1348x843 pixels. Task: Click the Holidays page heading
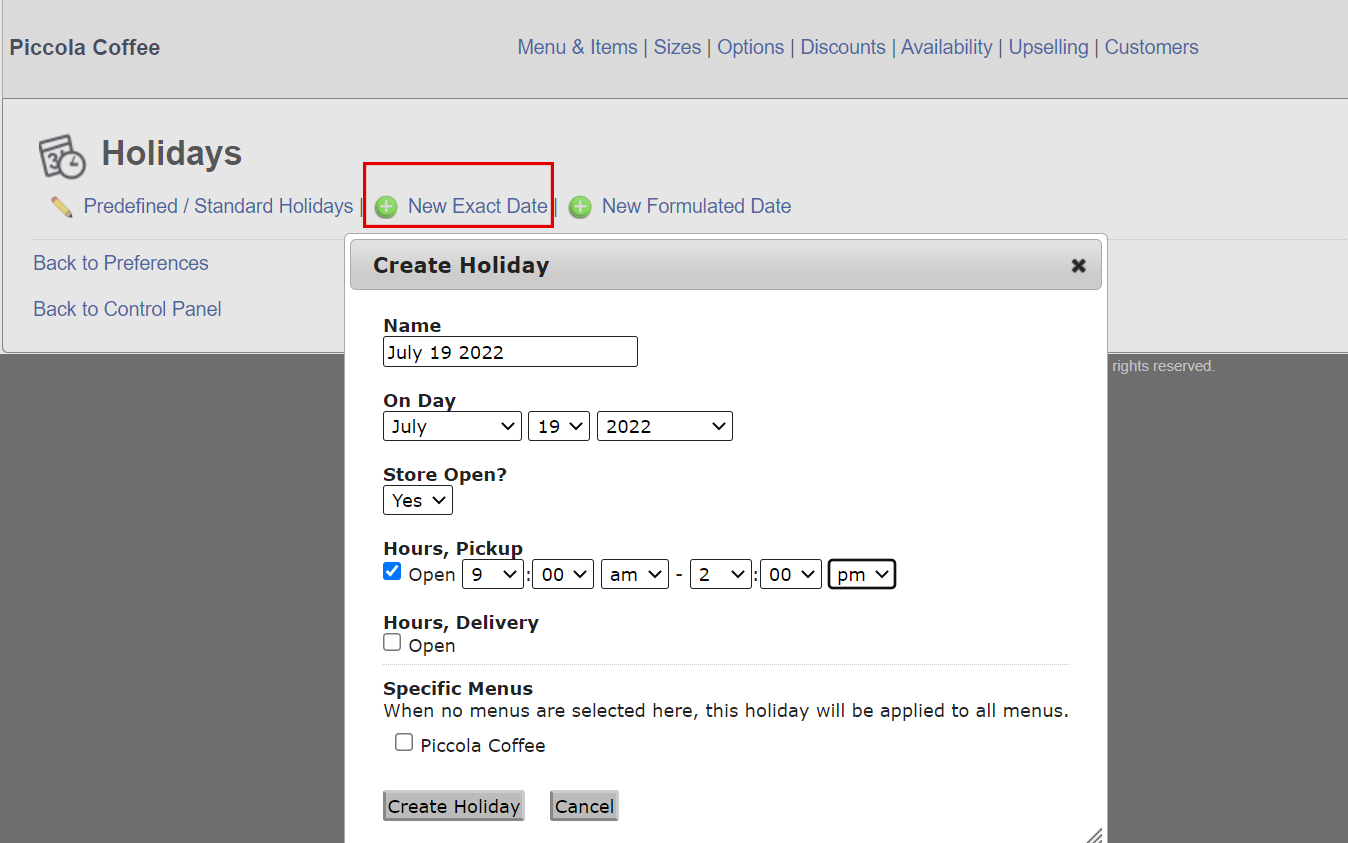tap(172, 153)
